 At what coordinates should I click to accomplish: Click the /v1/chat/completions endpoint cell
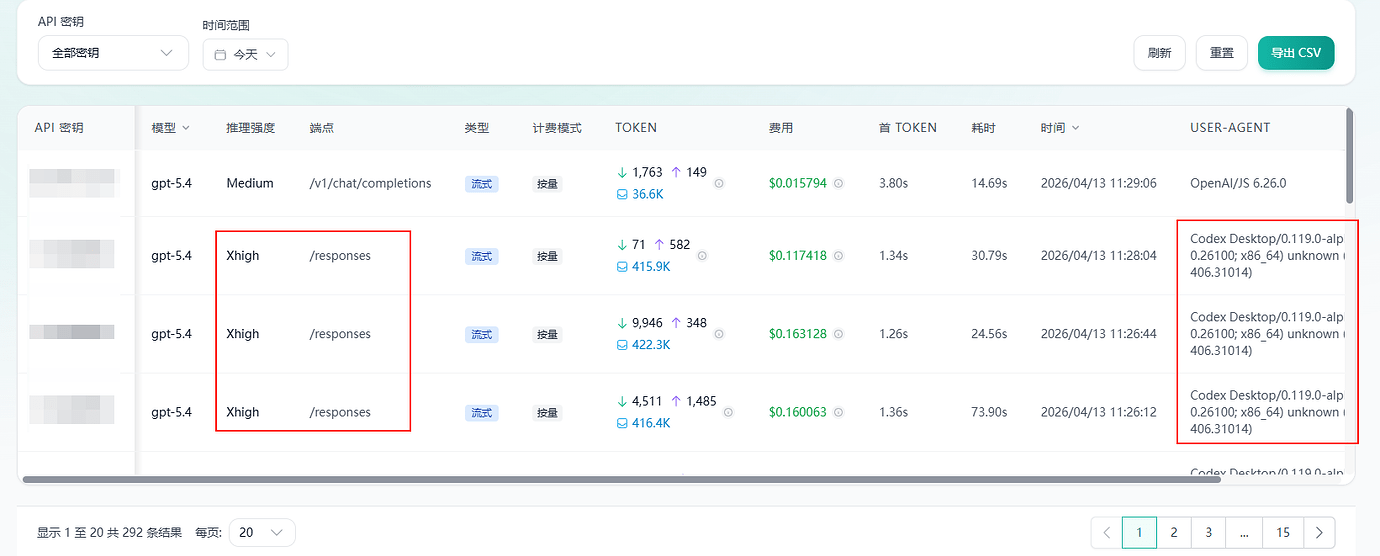coord(370,184)
